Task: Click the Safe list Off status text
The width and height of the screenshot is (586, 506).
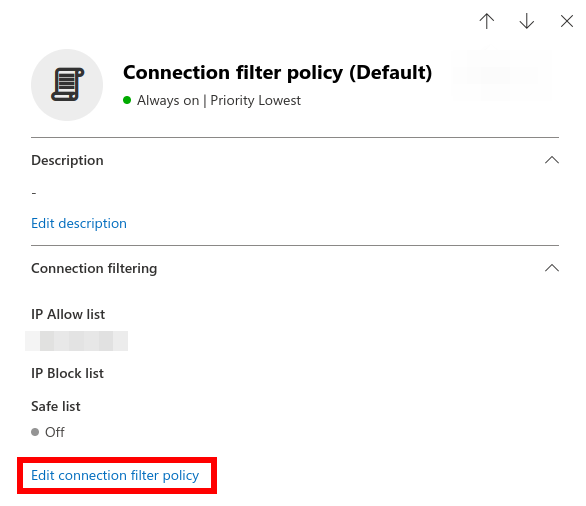Action: point(55,432)
